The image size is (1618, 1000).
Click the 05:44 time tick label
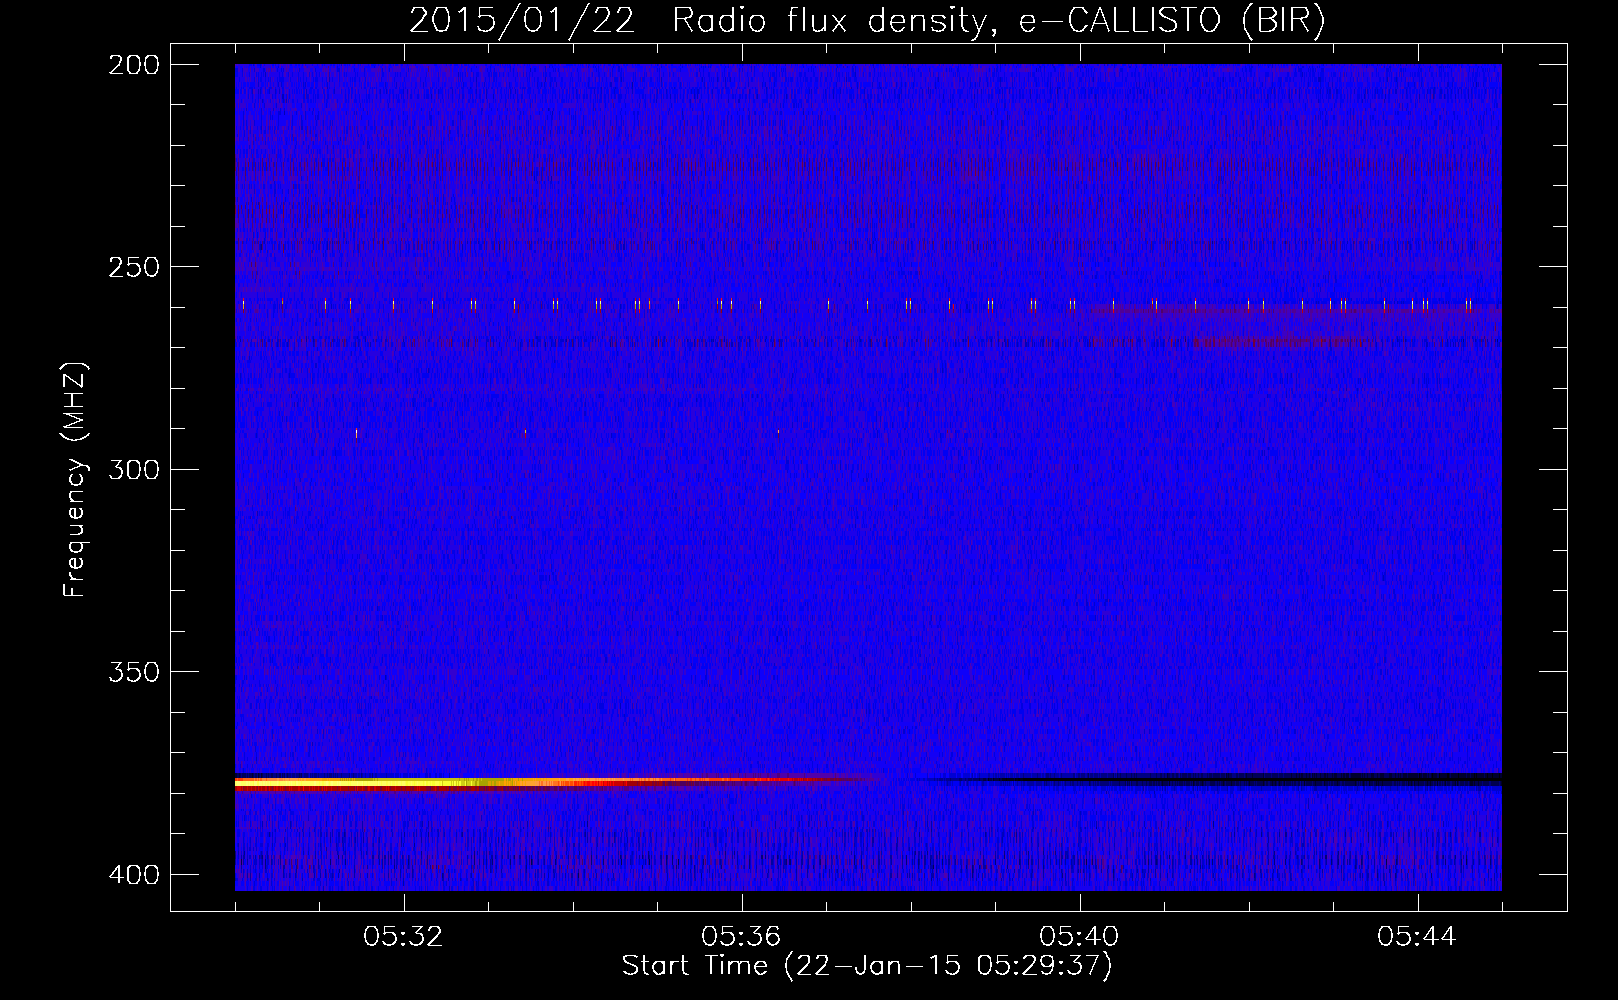(1417, 937)
